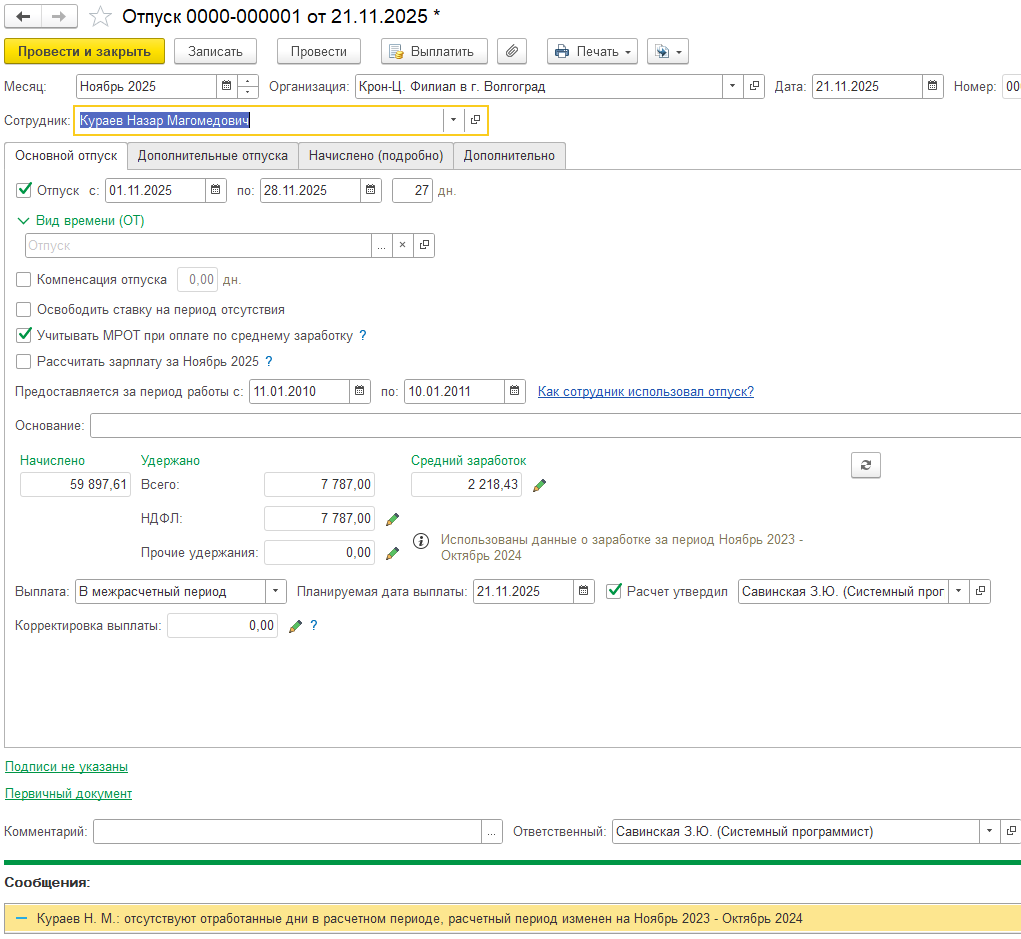Viewport: 1021px width, 939px height.
Task: Open calendar for vacation start date
Action: point(215,190)
